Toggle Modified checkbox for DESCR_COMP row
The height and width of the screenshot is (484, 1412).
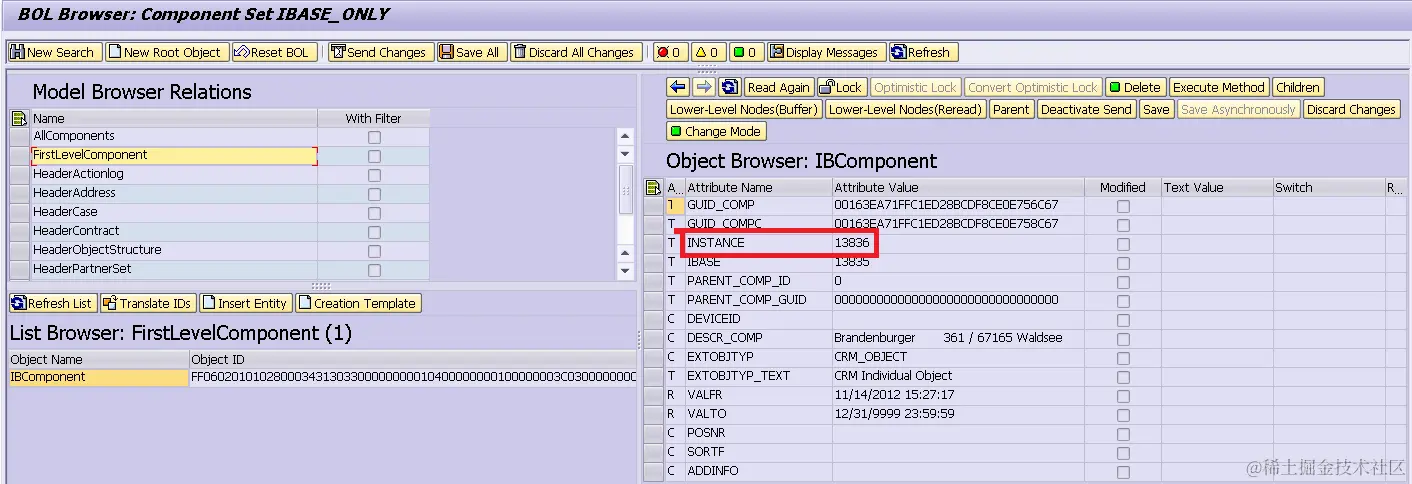[1123, 339]
